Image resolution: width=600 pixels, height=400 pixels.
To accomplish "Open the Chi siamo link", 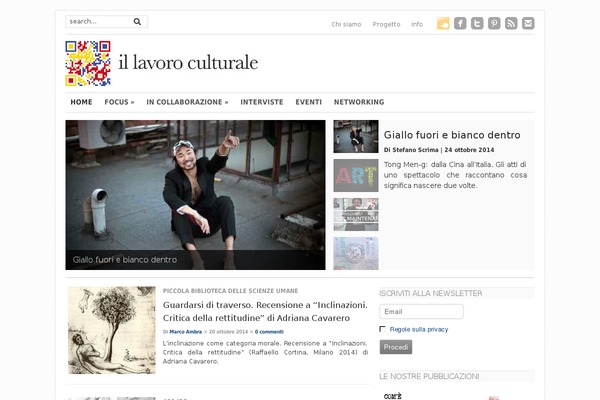I will (346, 24).
